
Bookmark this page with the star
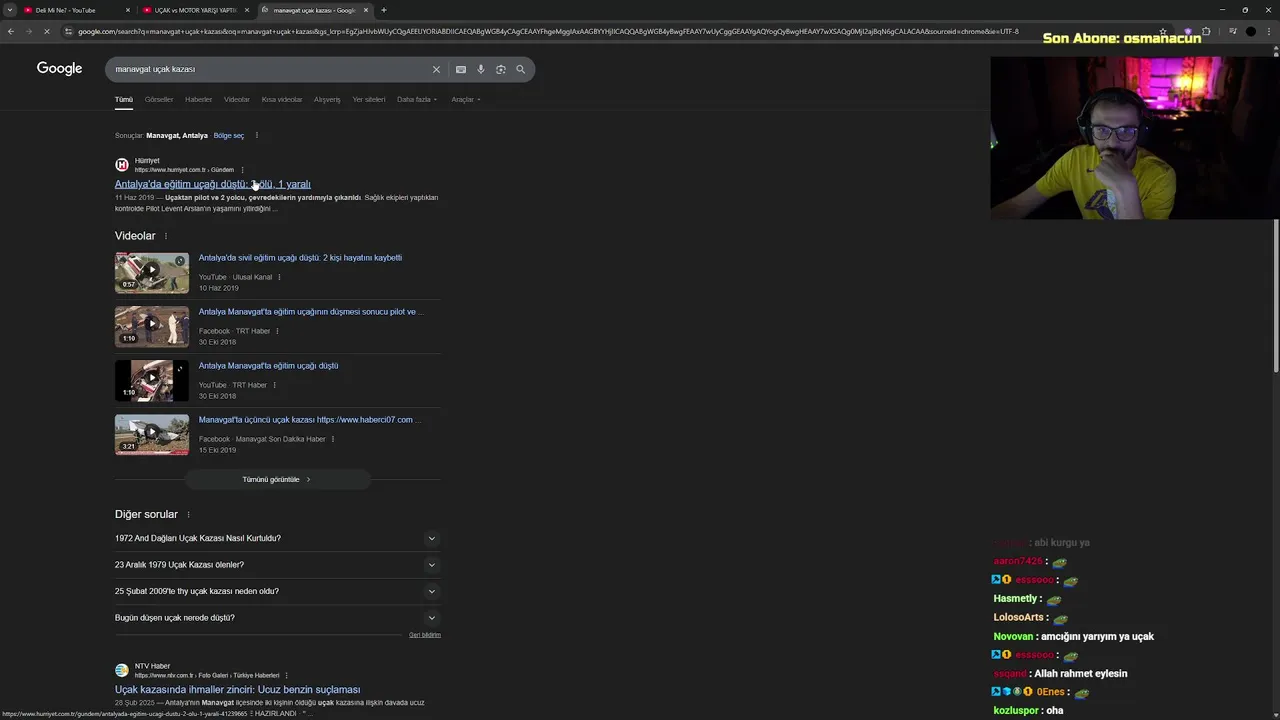pyautogui.click(x=1165, y=31)
